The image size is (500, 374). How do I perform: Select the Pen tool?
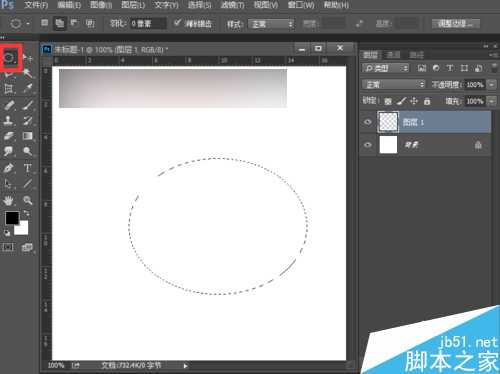click(x=9, y=168)
